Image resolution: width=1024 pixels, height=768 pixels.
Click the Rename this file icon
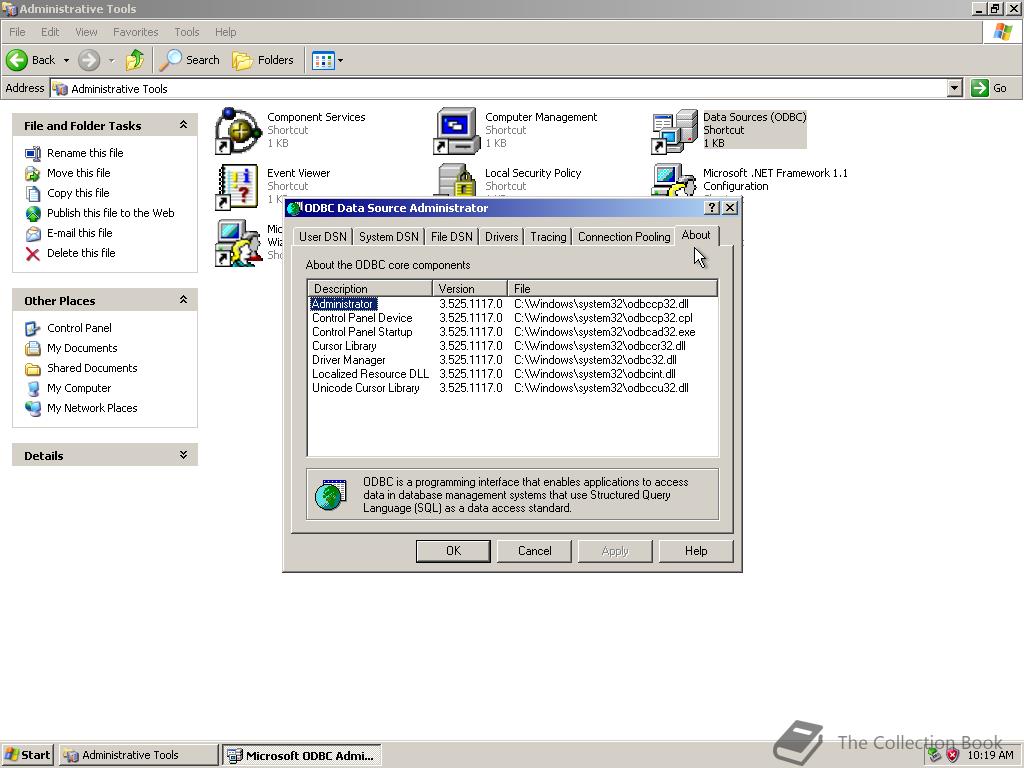33,153
